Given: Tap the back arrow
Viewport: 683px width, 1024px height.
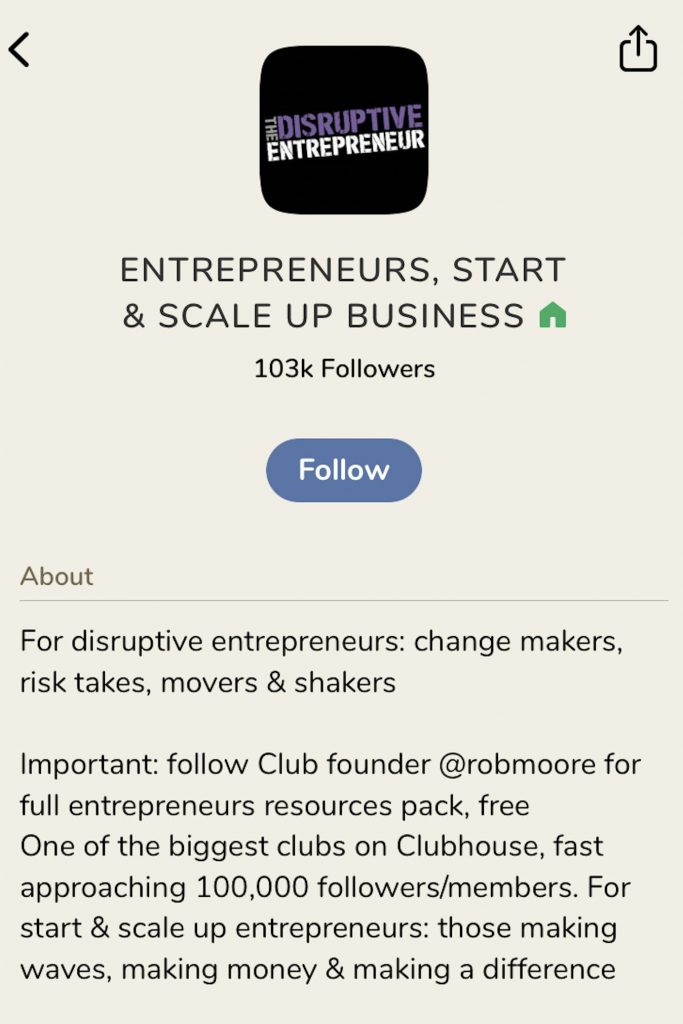Looking at the screenshot, I should [x=20, y=49].
